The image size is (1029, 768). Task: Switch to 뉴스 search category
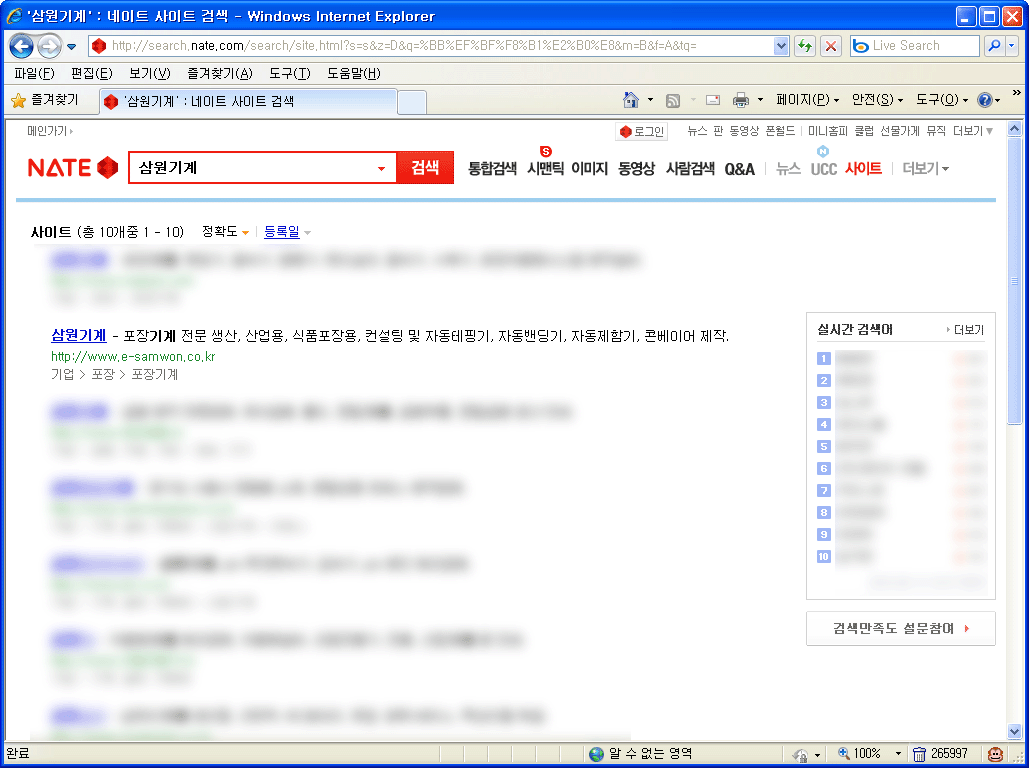(x=788, y=169)
